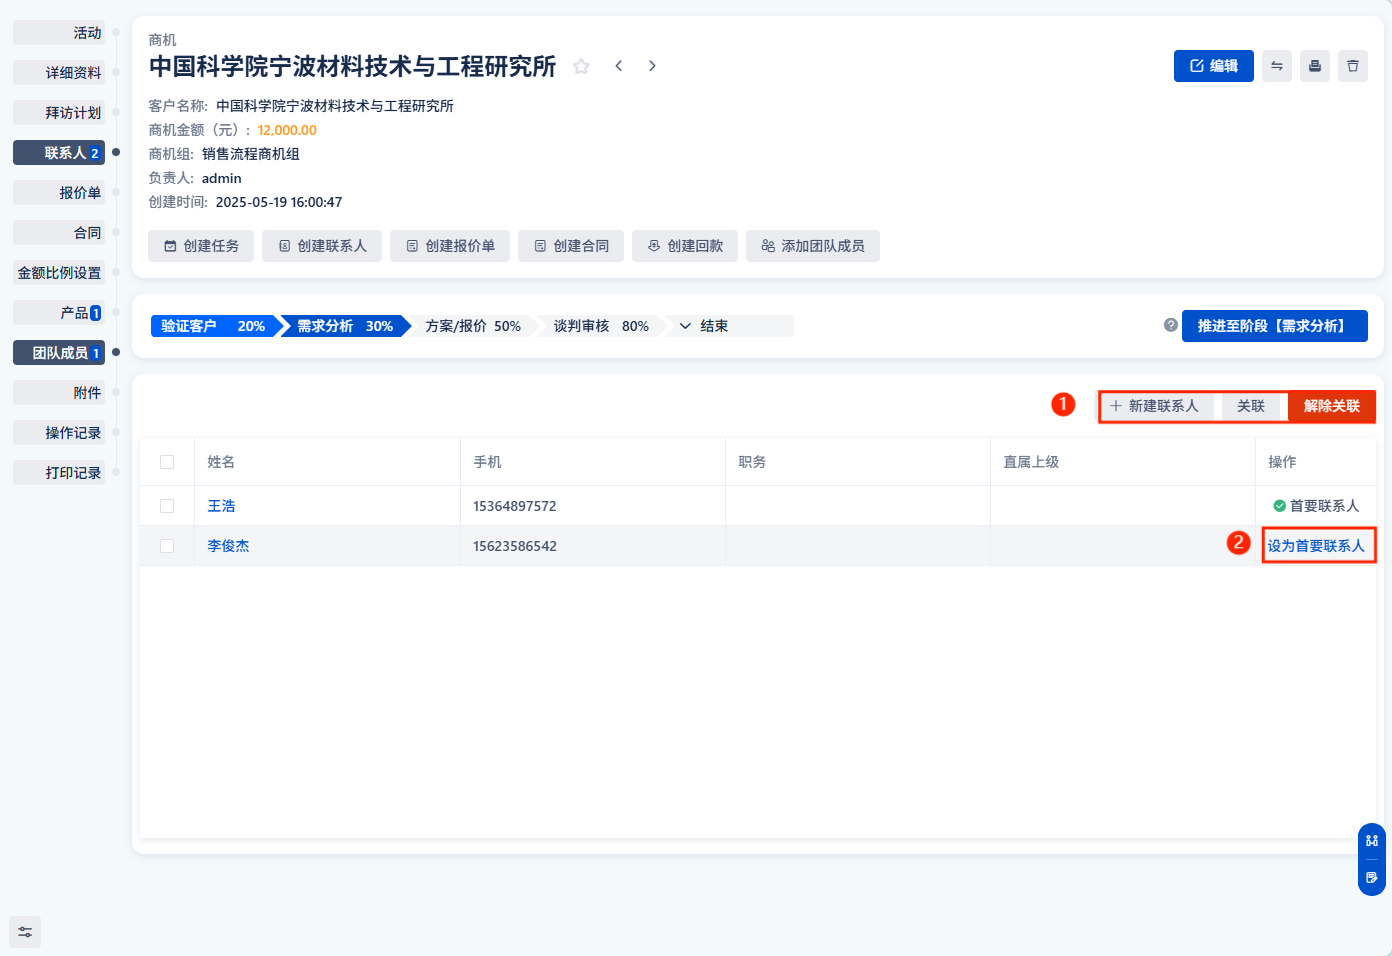
Task: Open the 打印记录 sidebar tab
Action: (59, 473)
